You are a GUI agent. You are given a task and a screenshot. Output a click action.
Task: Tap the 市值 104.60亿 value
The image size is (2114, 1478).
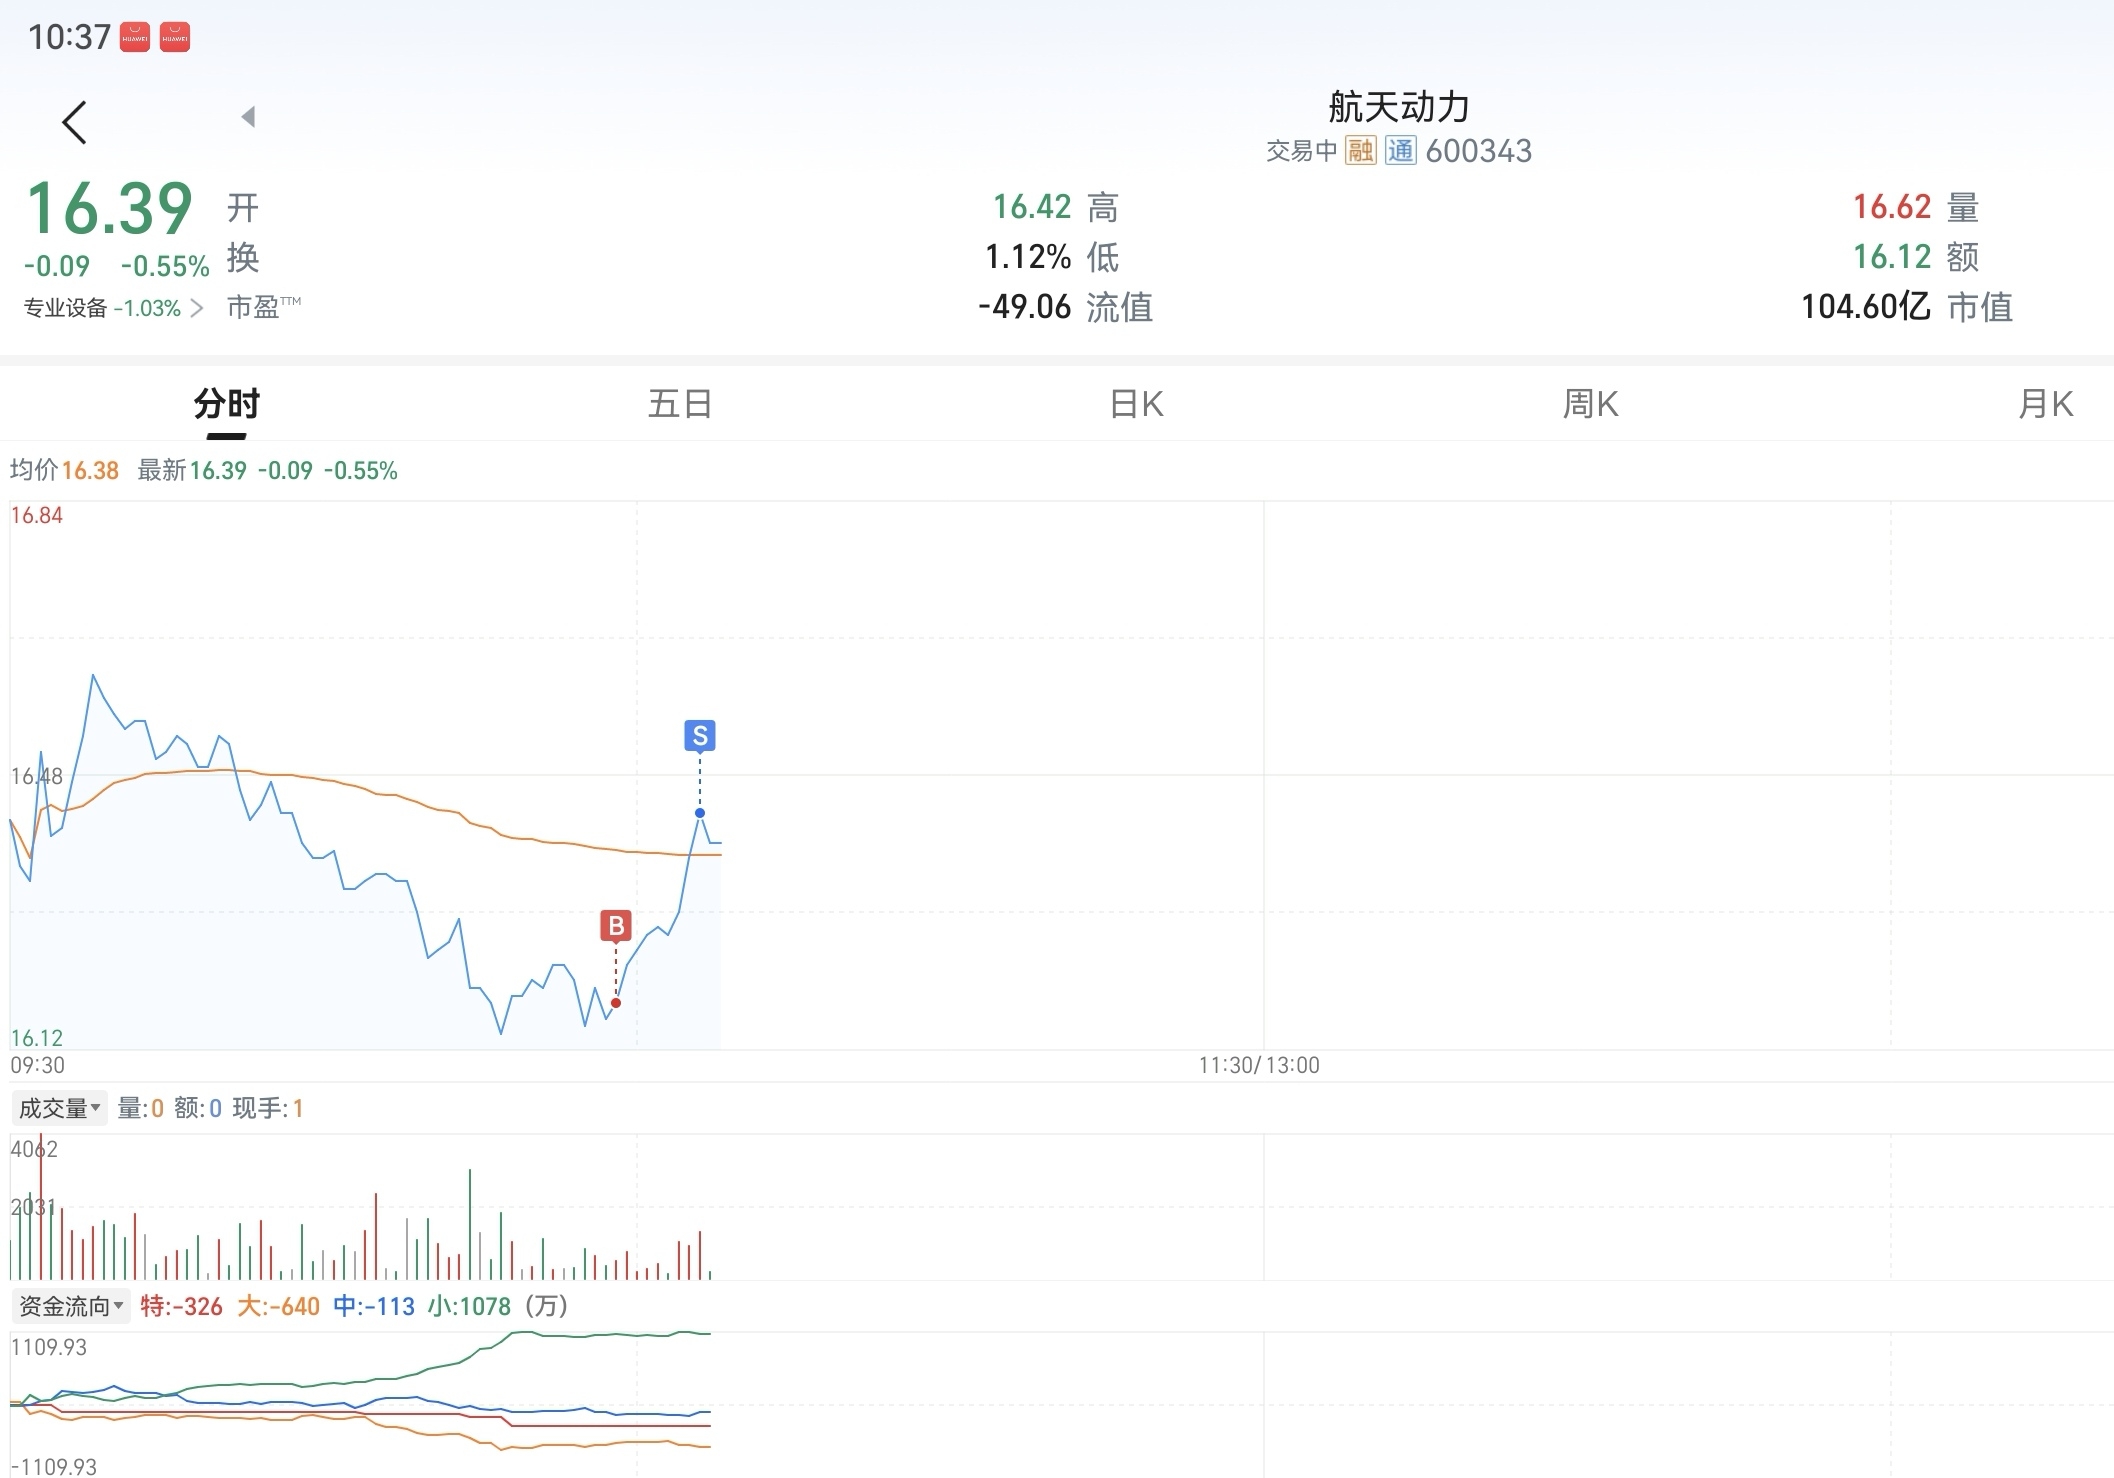pyautogui.click(x=1866, y=307)
